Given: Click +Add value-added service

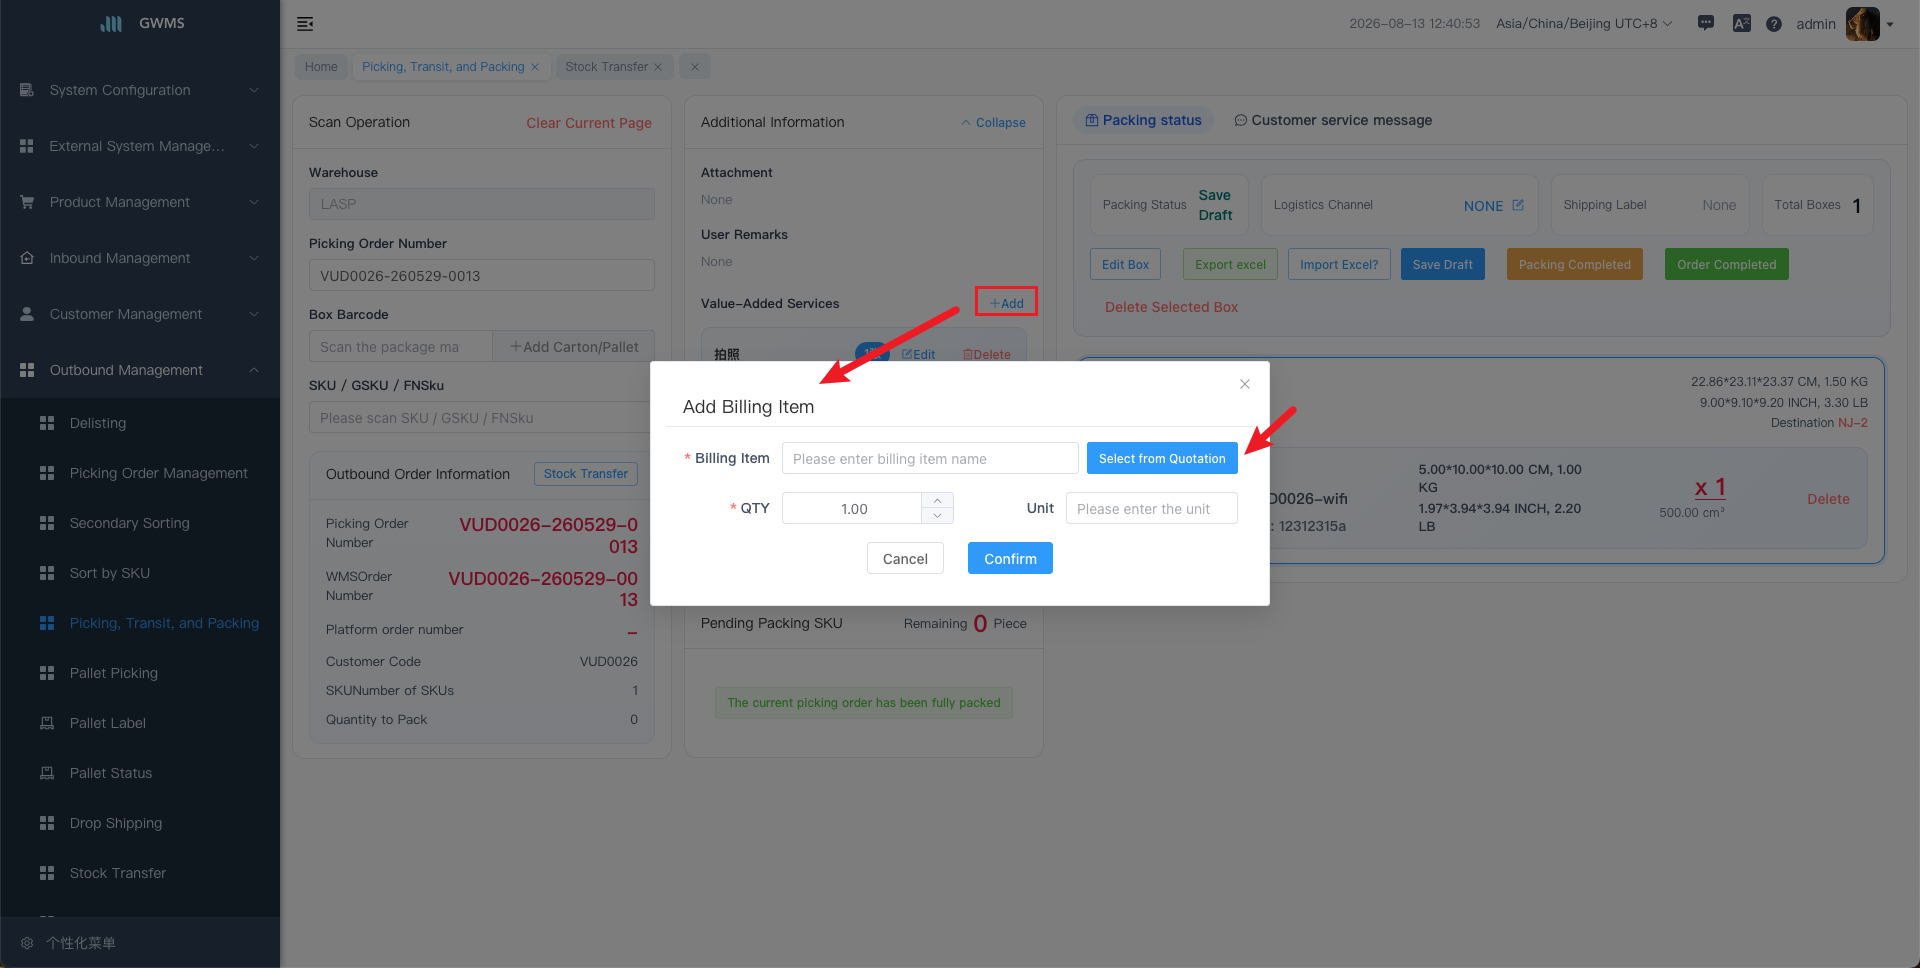Looking at the screenshot, I should (x=1006, y=303).
